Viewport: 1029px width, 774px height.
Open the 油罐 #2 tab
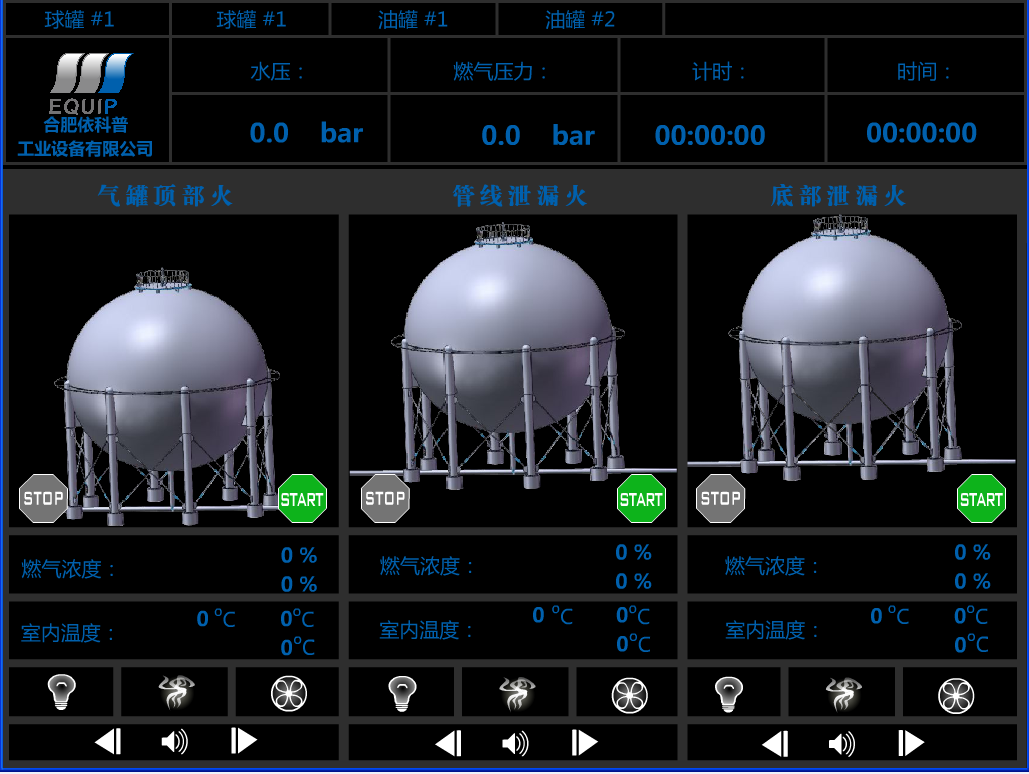click(x=580, y=20)
